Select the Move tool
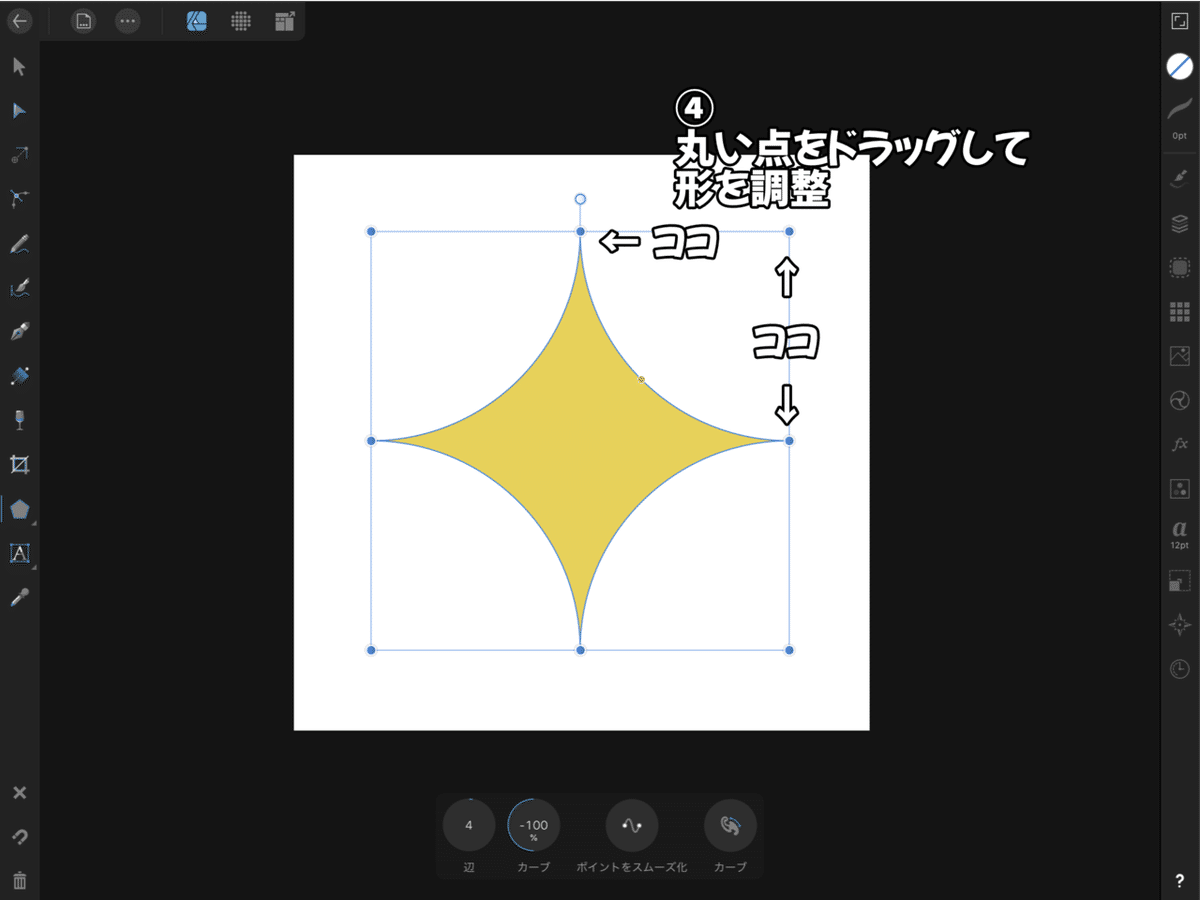Screen dimensions: 1200x900 (x=18, y=66)
